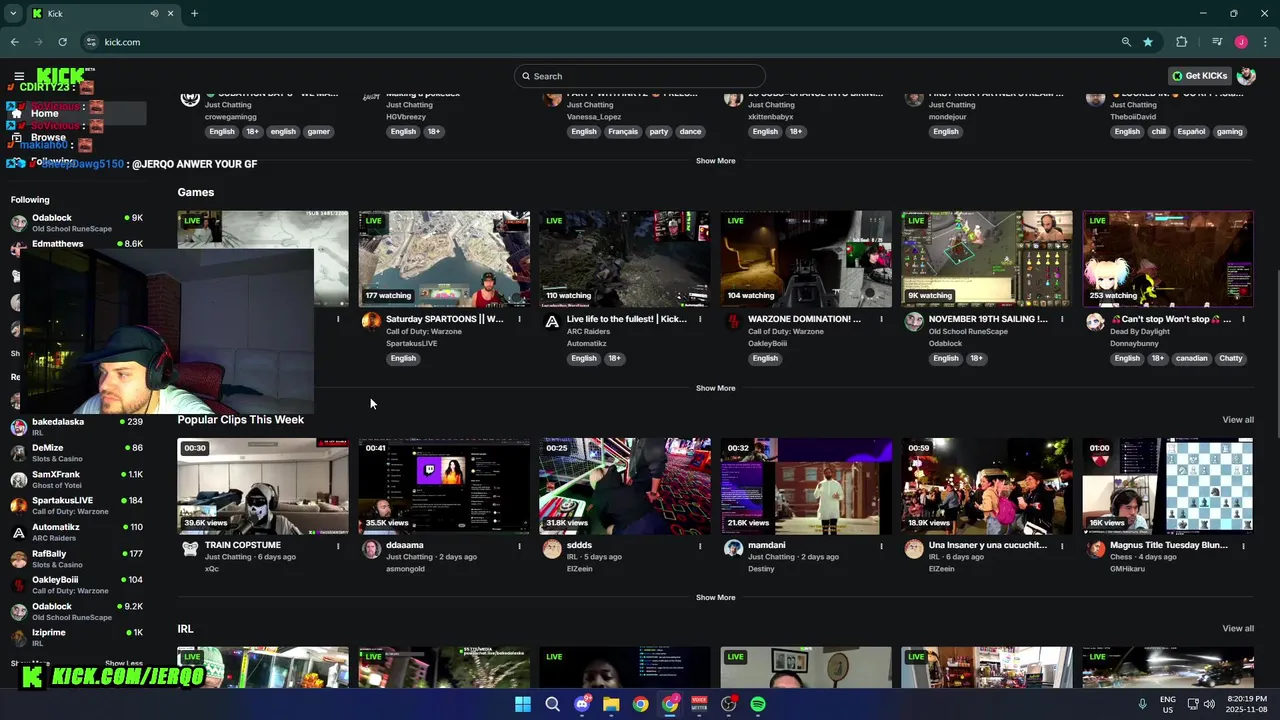The image size is (1280, 720).
Task: Focus the Kick search field
Action: tap(640, 76)
